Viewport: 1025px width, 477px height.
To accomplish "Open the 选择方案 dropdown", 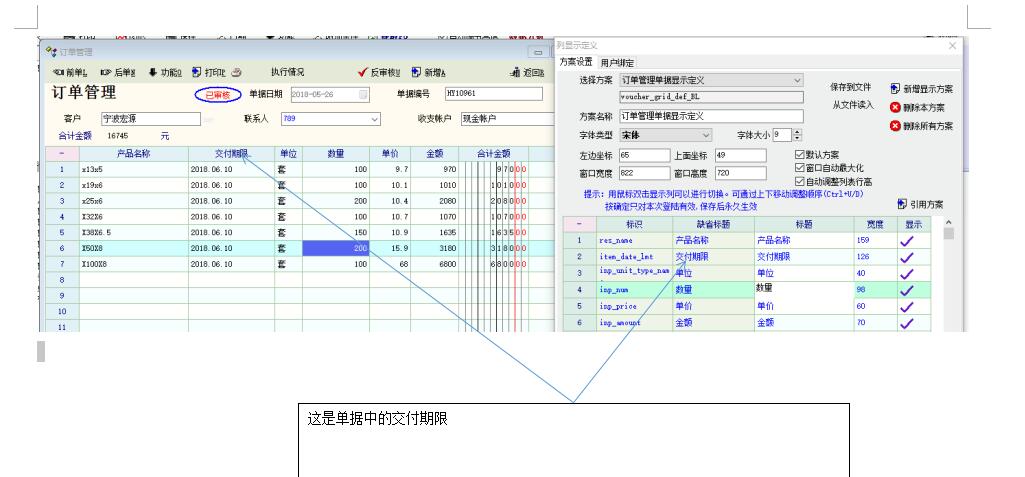I will [797, 79].
